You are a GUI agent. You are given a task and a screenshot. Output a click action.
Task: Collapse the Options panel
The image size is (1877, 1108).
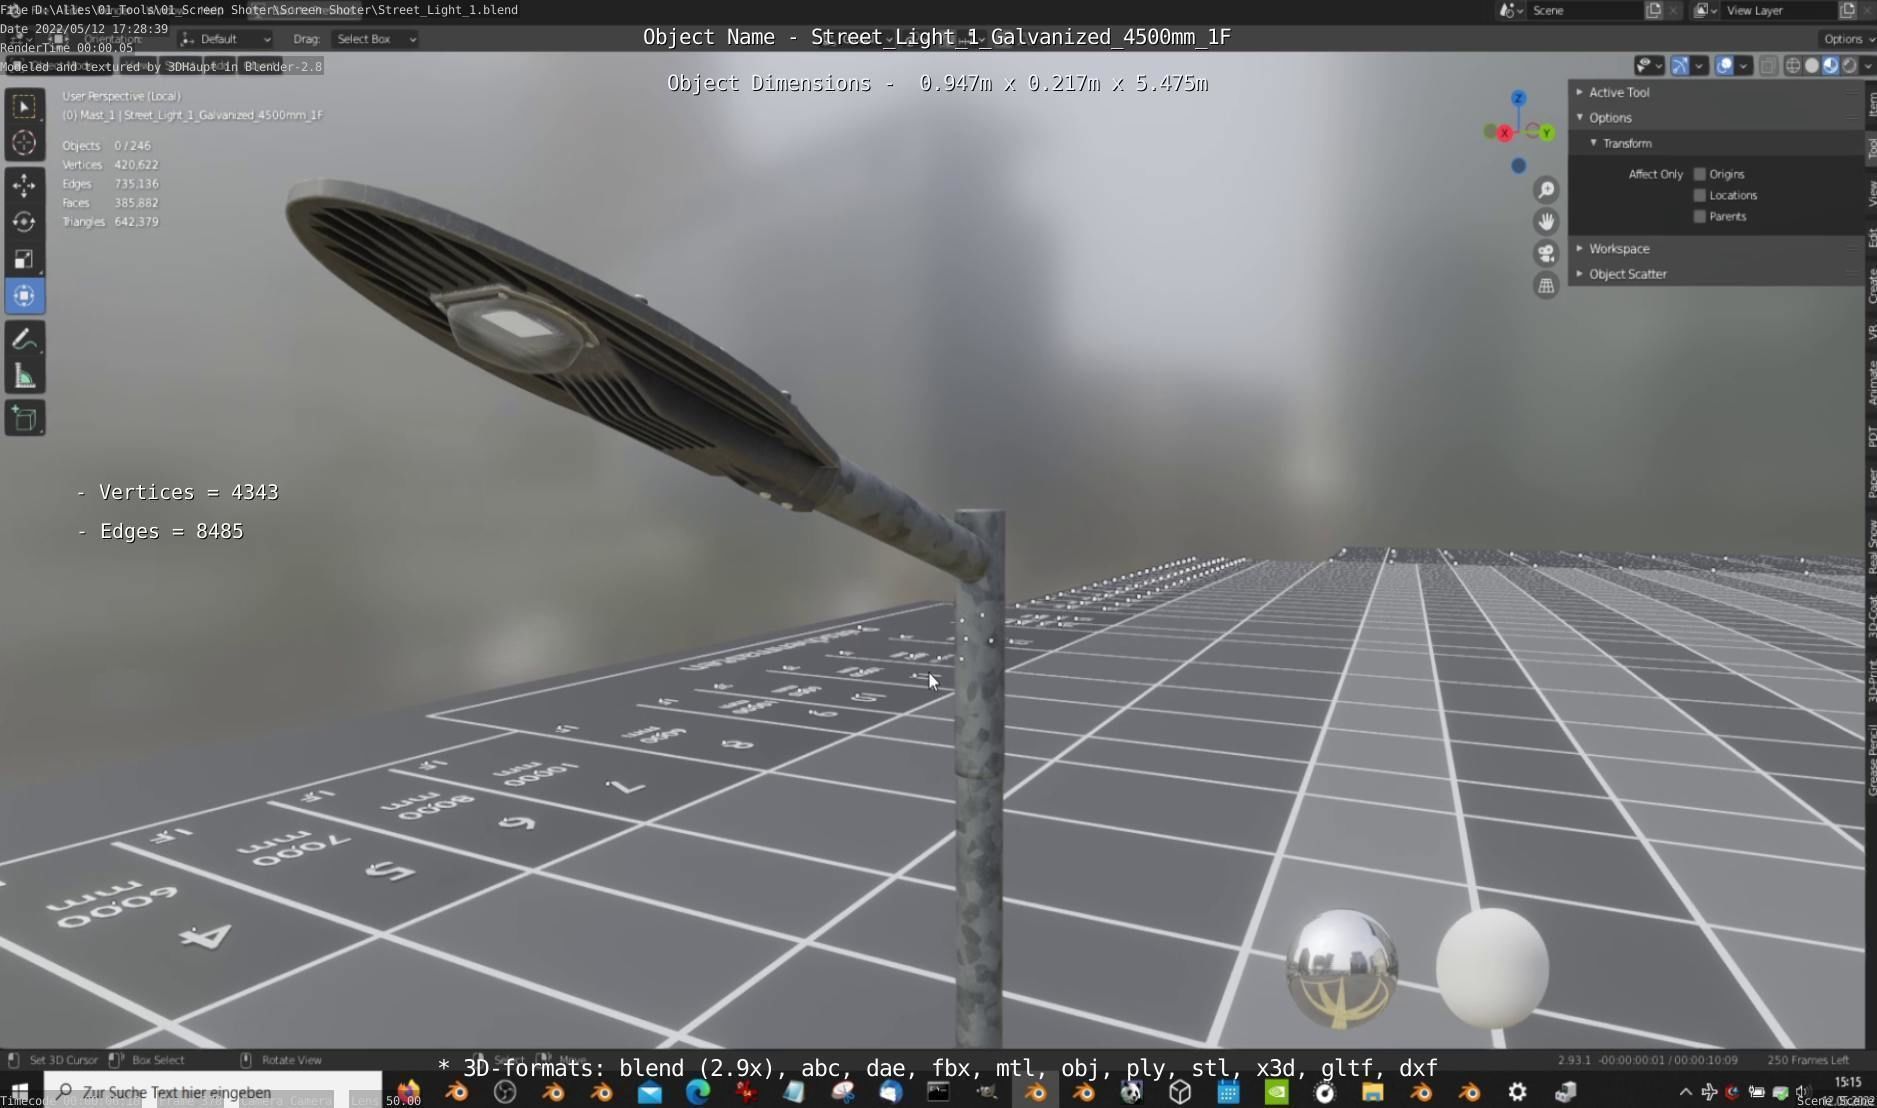[1715, 118]
